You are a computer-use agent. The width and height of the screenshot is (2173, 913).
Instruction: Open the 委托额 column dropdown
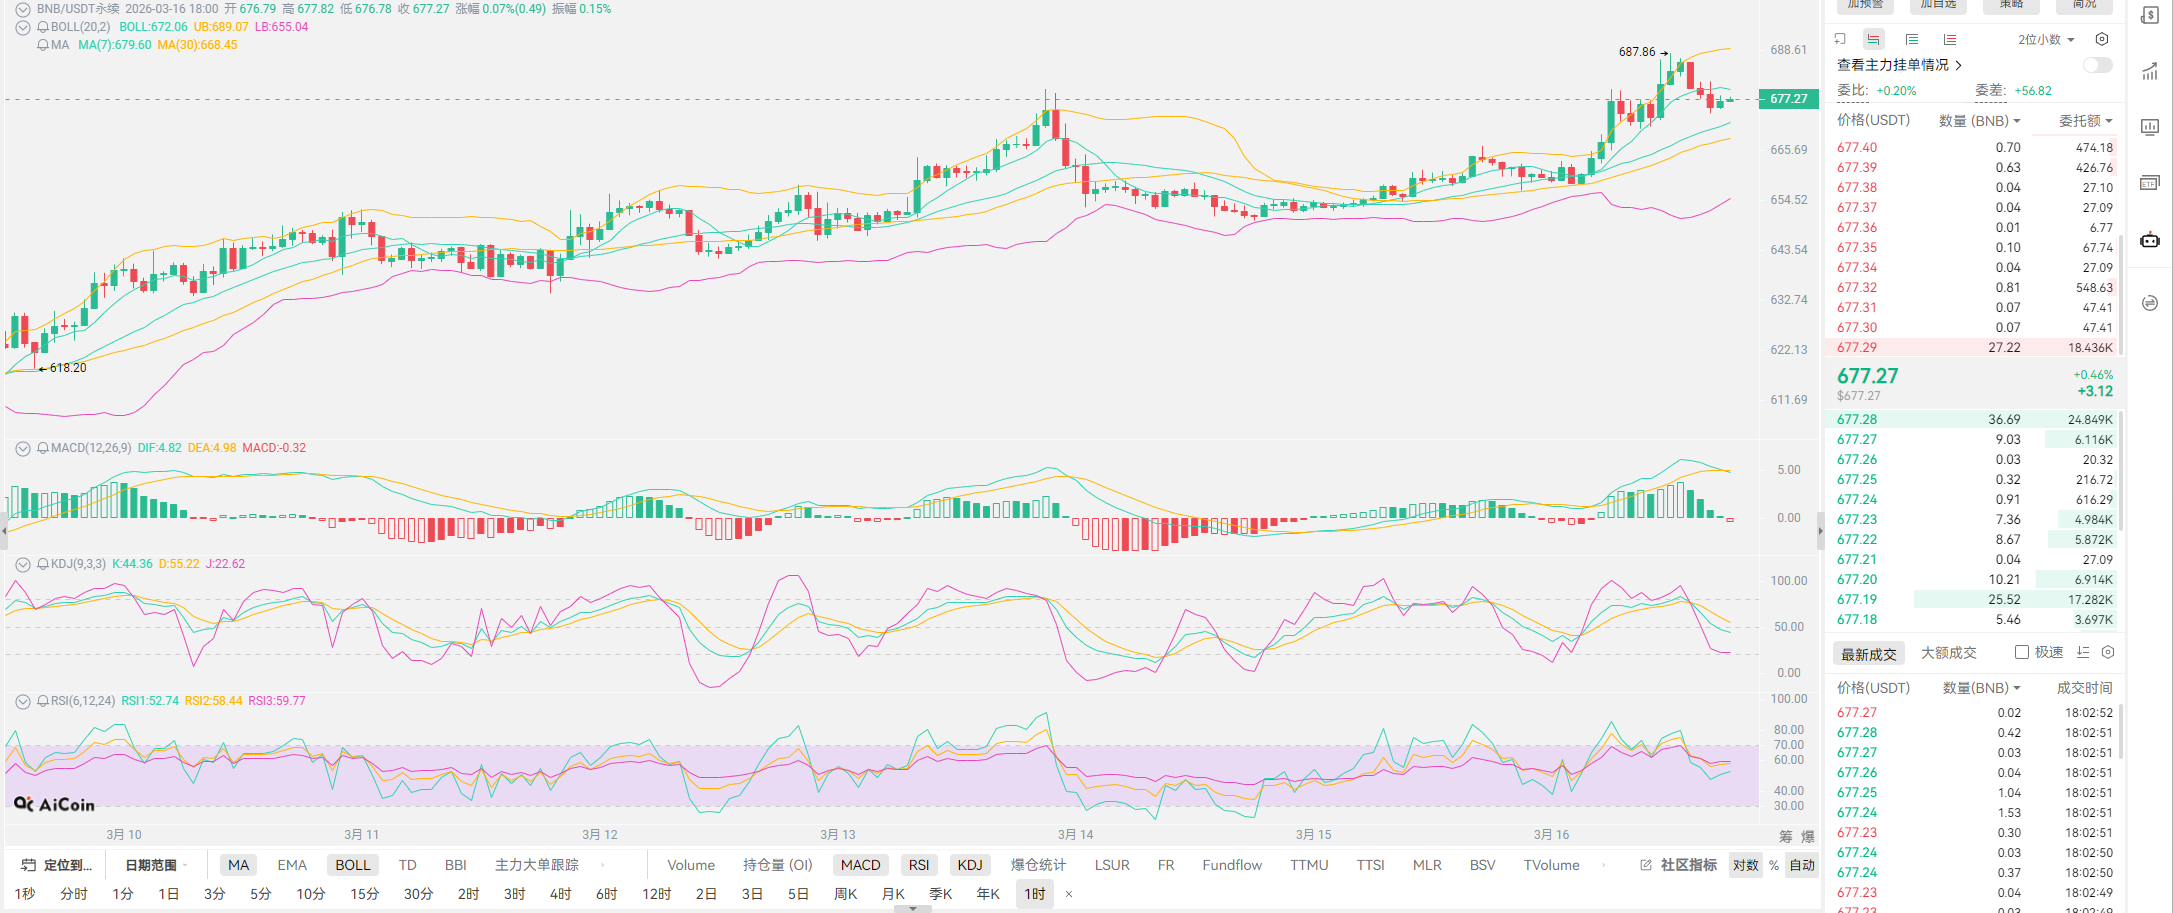coord(2085,120)
